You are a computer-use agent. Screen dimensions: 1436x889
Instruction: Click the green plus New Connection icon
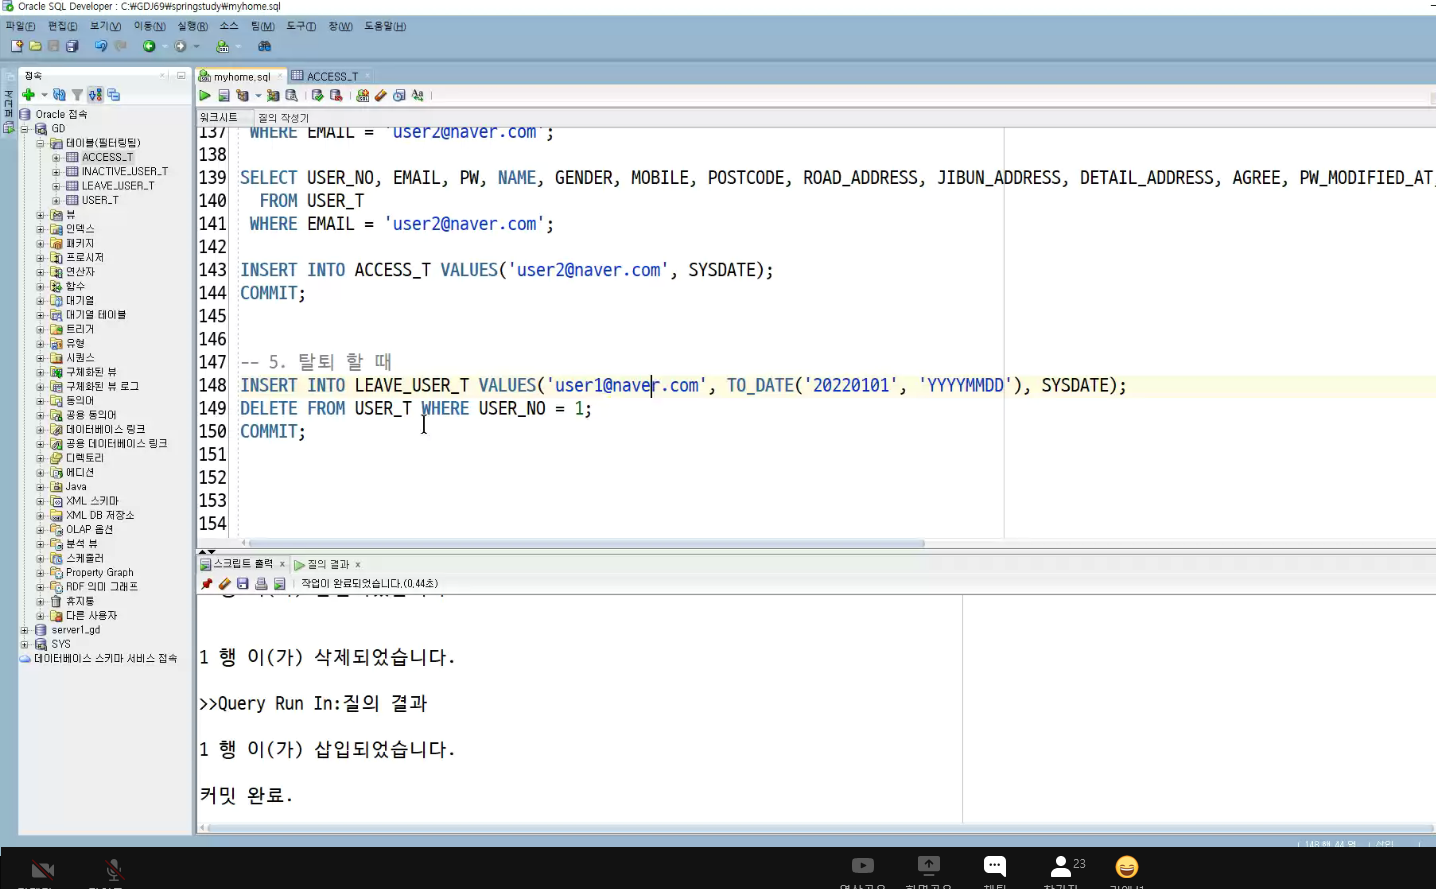pos(28,95)
